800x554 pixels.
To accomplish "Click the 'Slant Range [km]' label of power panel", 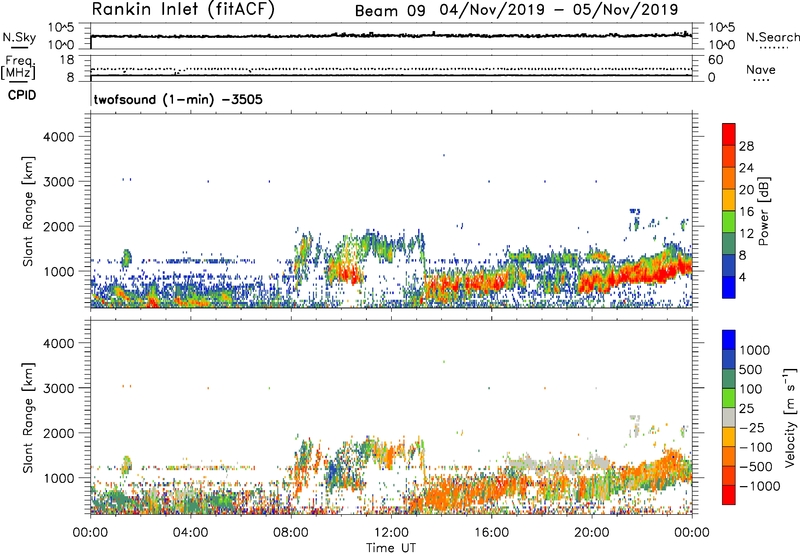I will click(x=28, y=211).
